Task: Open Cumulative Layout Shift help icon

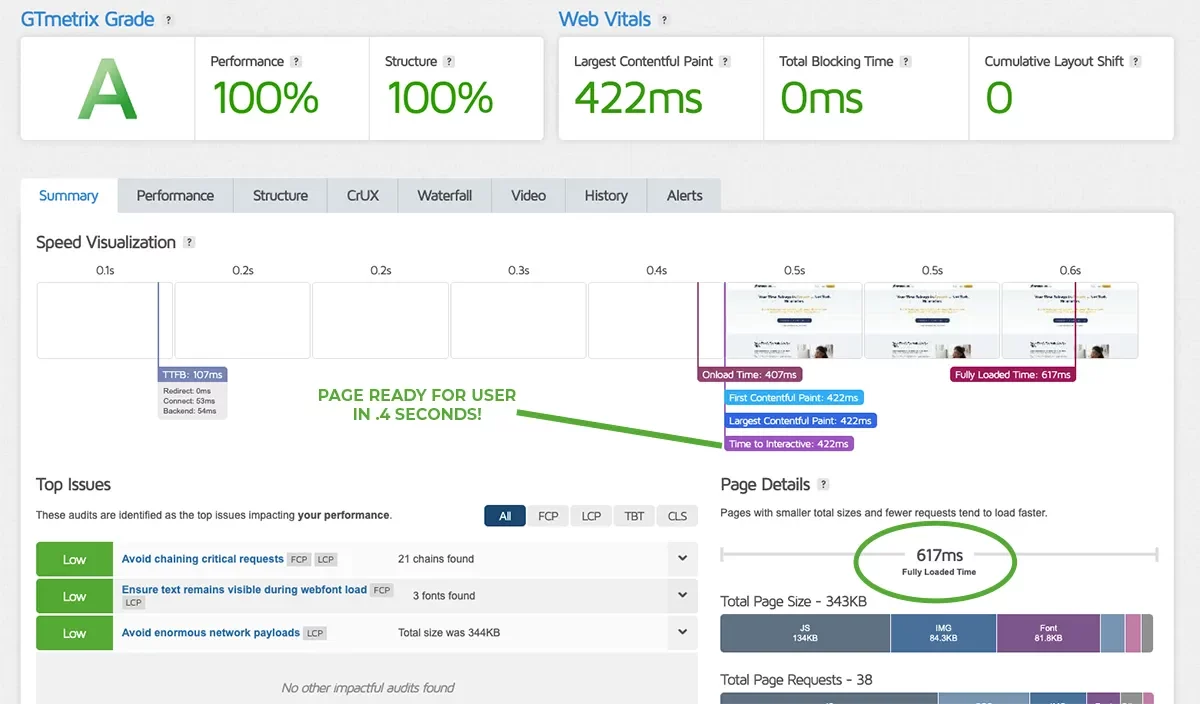Action: pos(1136,62)
